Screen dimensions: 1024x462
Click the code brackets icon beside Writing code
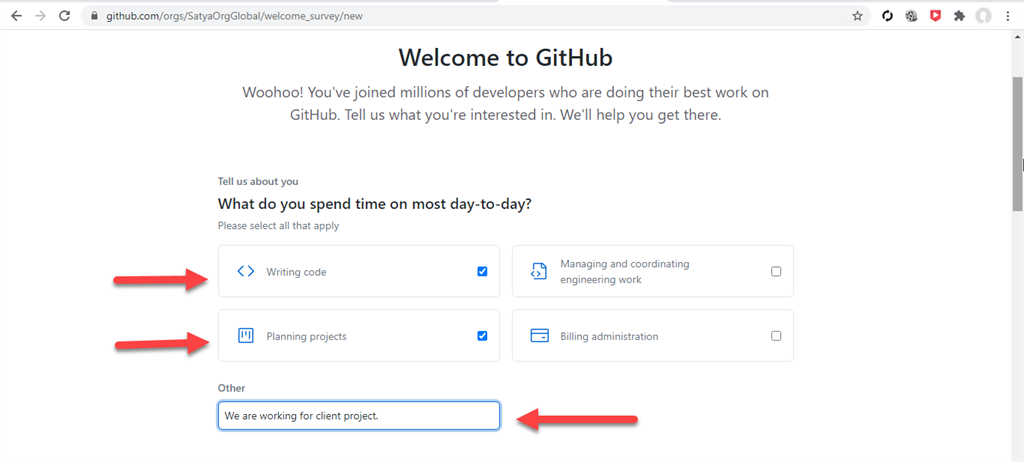[x=246, y=271]
